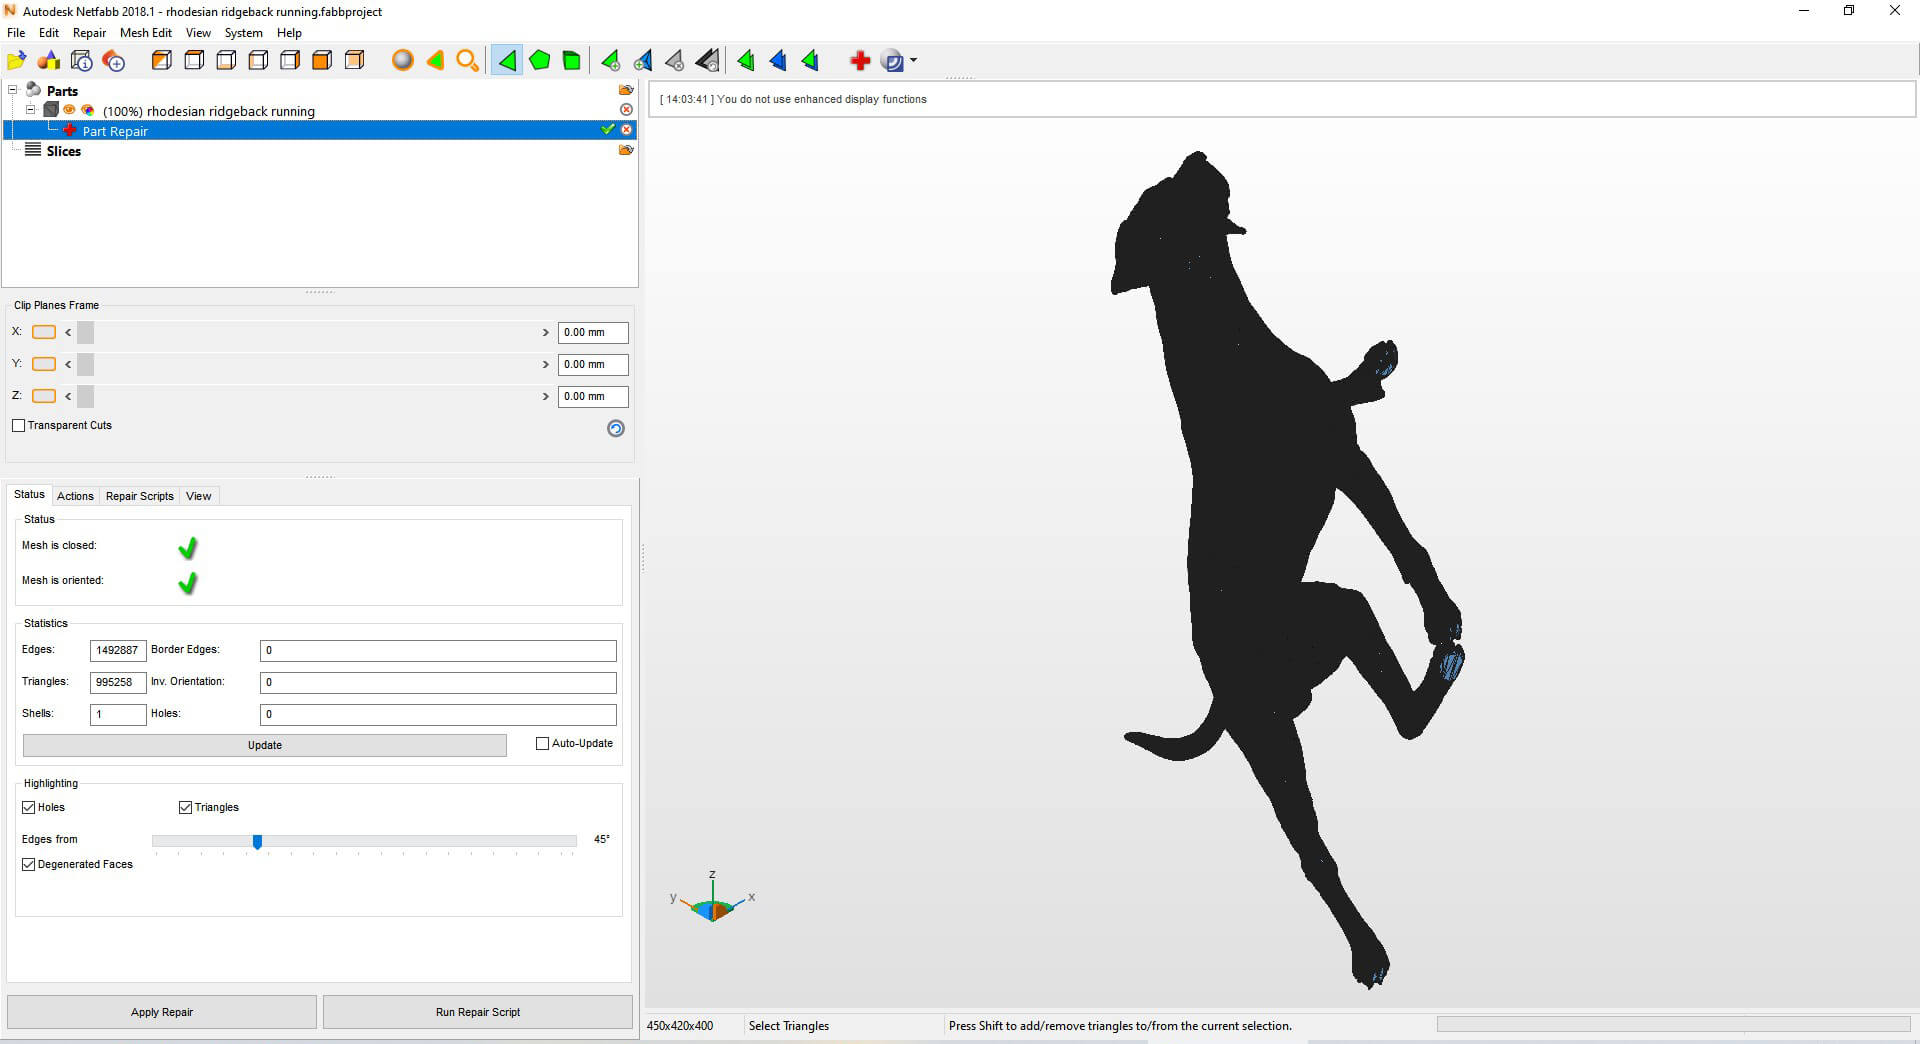Apply Part Repair using green checkmark
The width and height of the screenshot is (1920, 1044).
tap(607, 129)
